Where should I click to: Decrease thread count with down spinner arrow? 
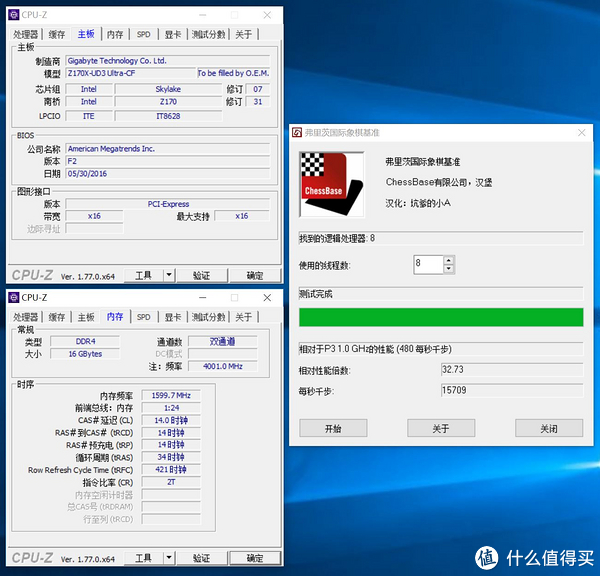coord(448,269)
